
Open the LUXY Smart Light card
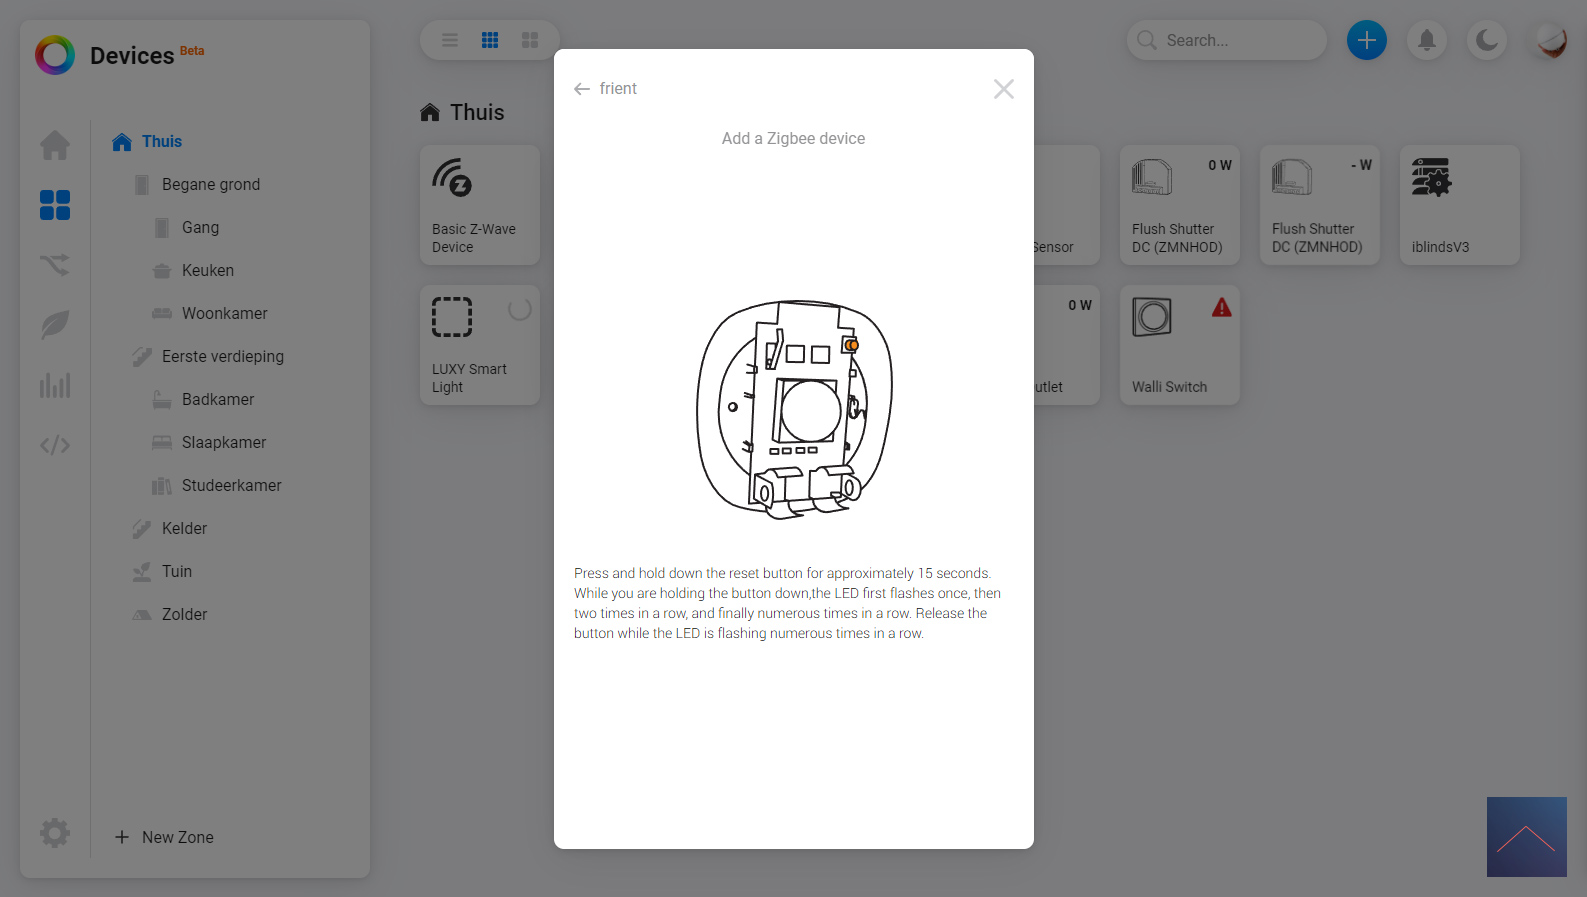pyautogui.click(x=480, y=345)
